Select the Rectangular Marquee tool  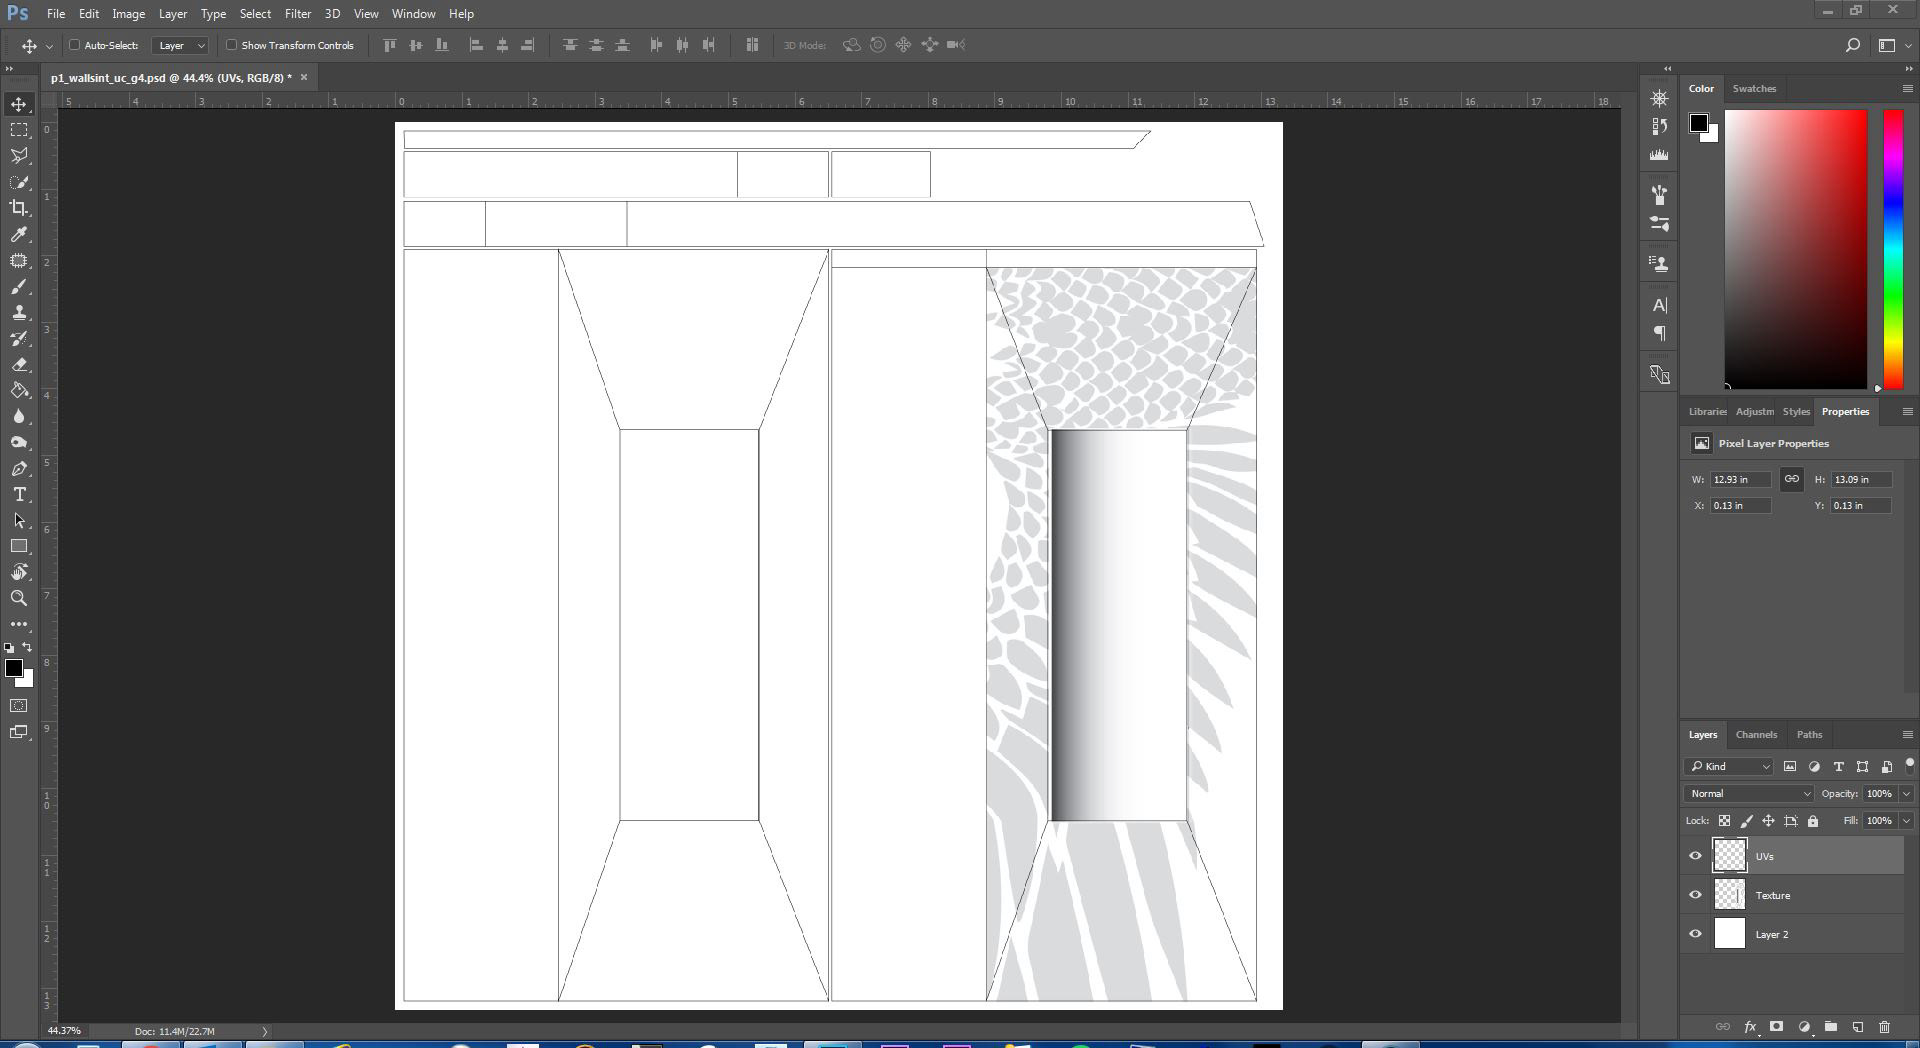(19, 130)
